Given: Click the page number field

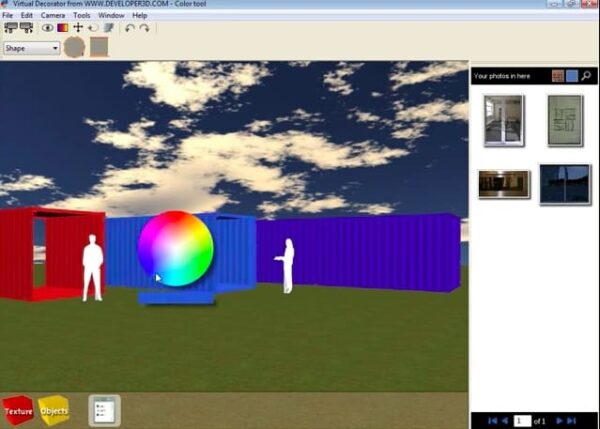Looking at the screenshot, I should click(522, 421).
